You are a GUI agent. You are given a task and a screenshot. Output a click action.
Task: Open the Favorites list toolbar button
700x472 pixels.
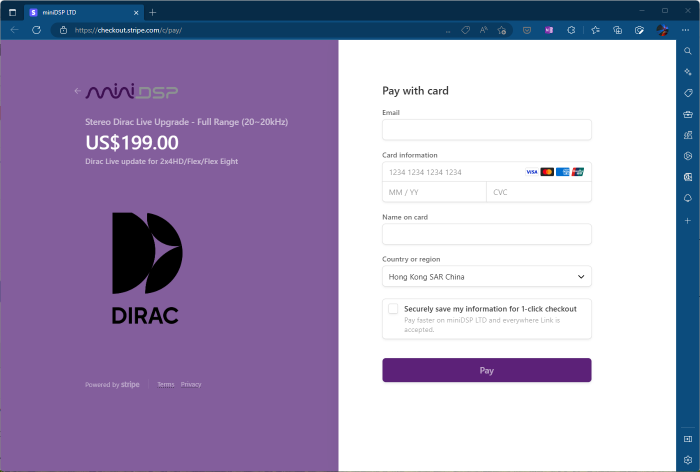click(596, 30)
